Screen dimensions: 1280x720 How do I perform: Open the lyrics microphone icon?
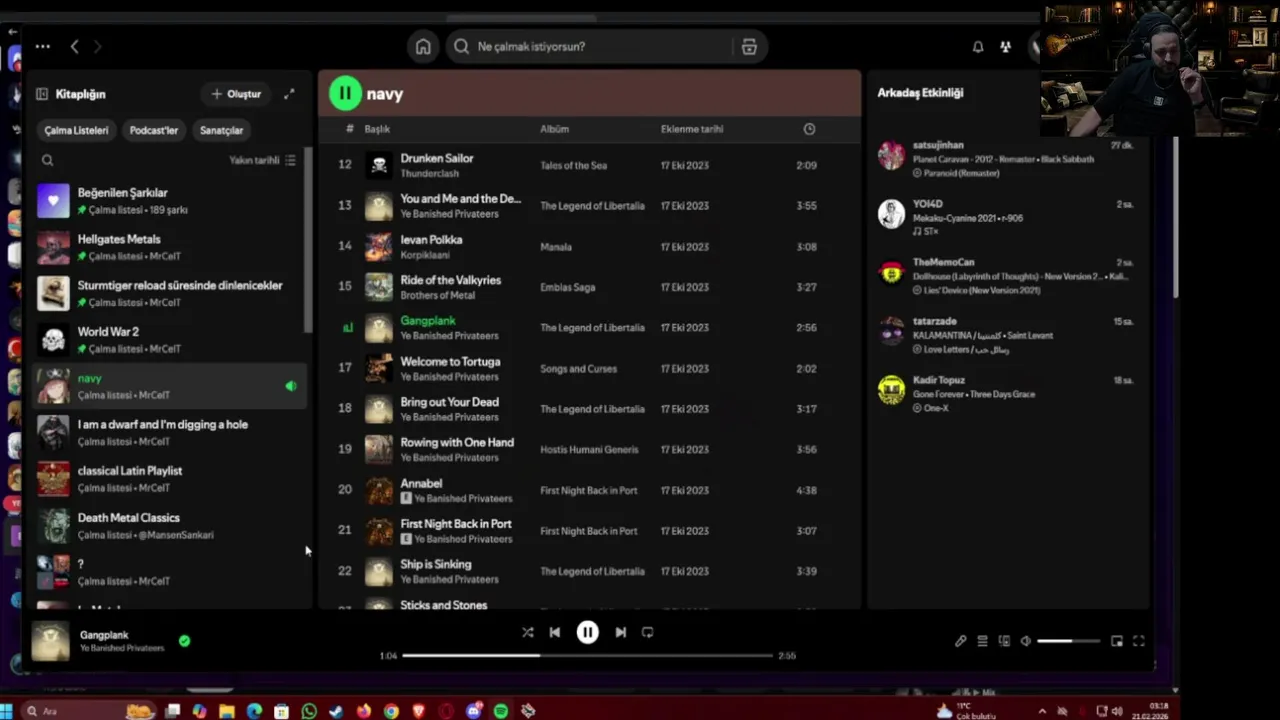(x=960, y=641)
